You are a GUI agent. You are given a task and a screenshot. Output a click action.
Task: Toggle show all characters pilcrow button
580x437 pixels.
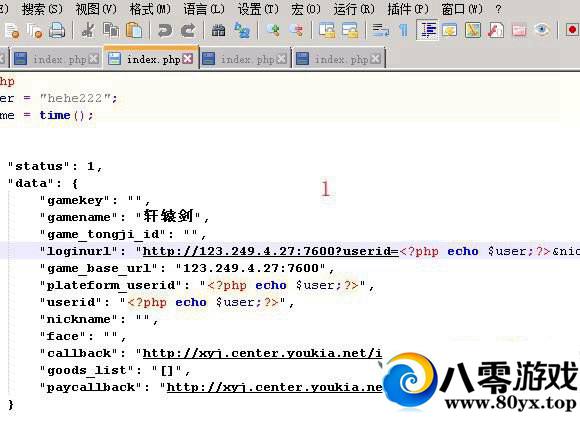pos(404,30)
